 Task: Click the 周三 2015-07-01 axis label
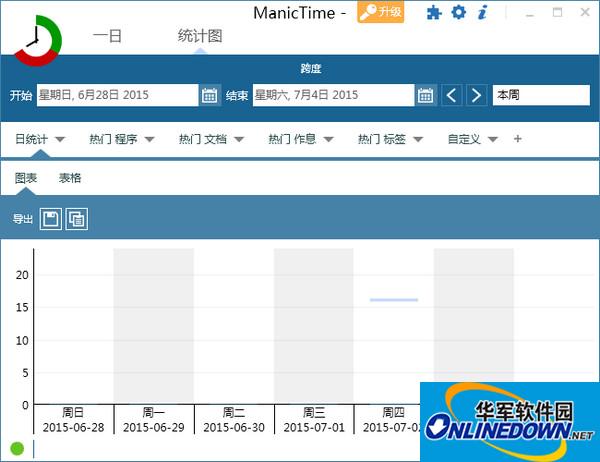[x=314, y=420]
